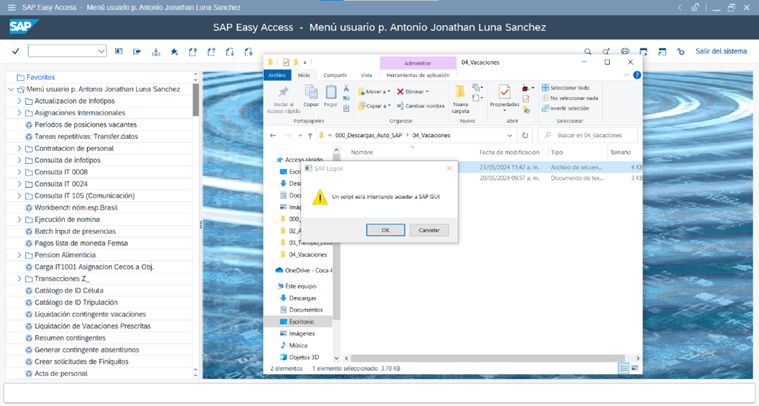This screenshot has width=759, height=406.
Task: Click the SAP search magnifier icon
Action: tap(587, 51)
